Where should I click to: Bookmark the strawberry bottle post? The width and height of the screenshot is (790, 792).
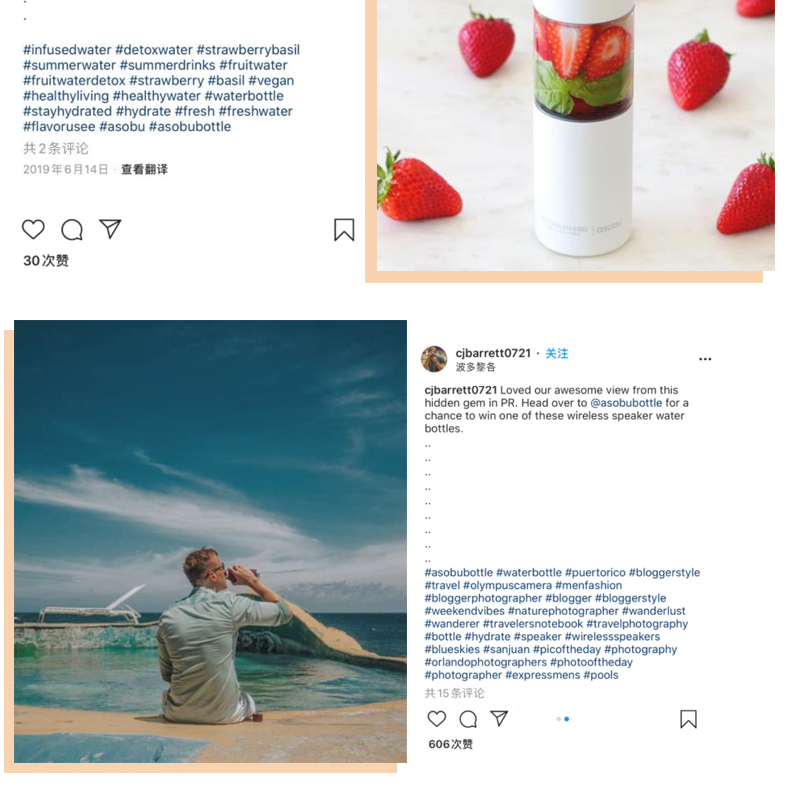(x=344, y=230)
